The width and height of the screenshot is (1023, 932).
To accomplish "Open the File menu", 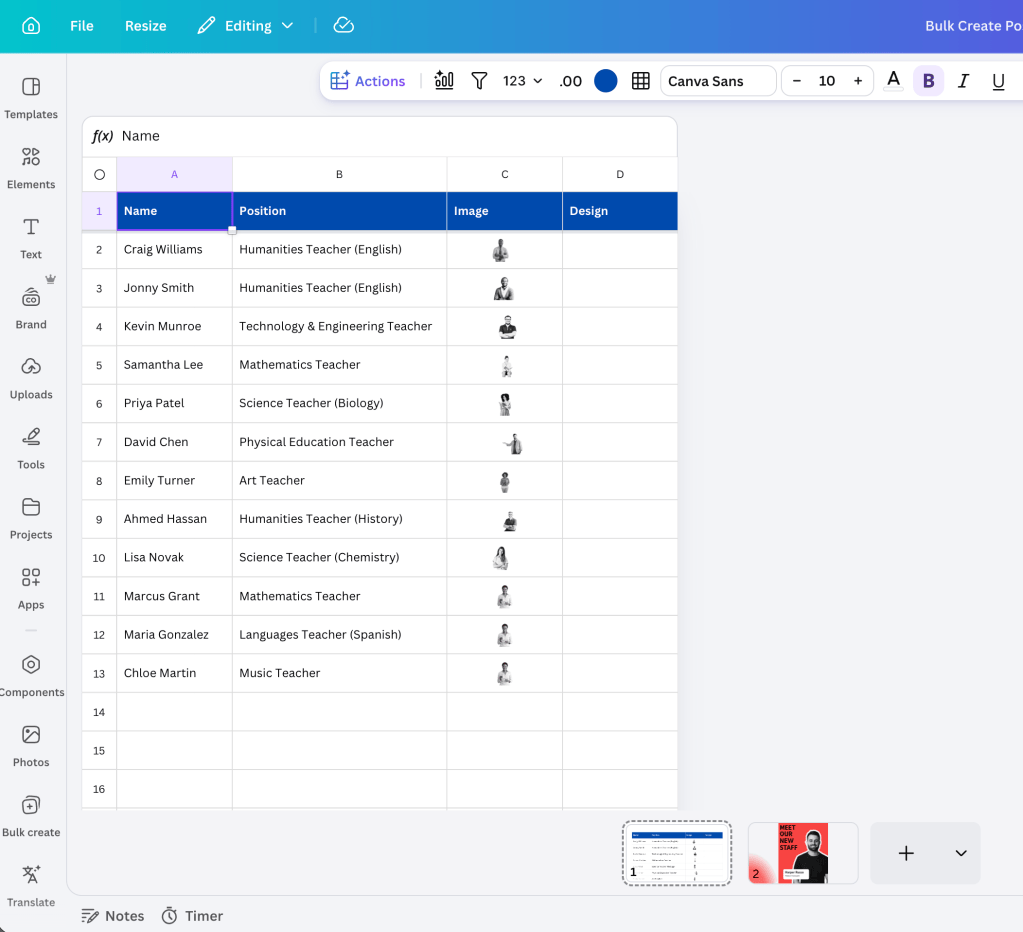I will pos(82,25).
